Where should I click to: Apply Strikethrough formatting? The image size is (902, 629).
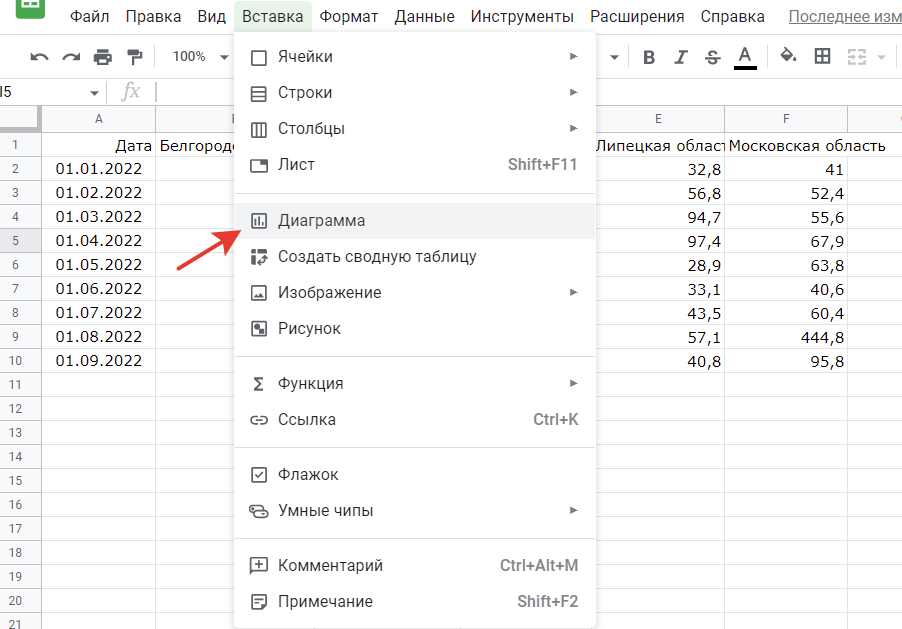tap(712, 57)
